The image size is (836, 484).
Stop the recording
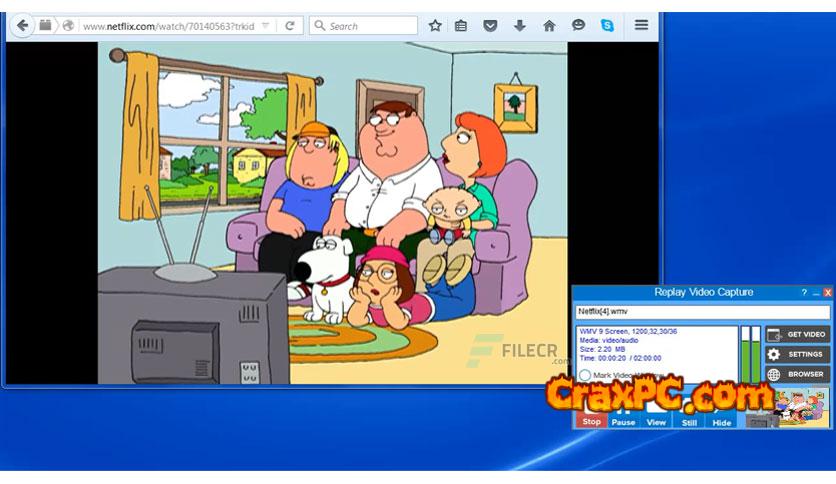[x=591, y=418]
